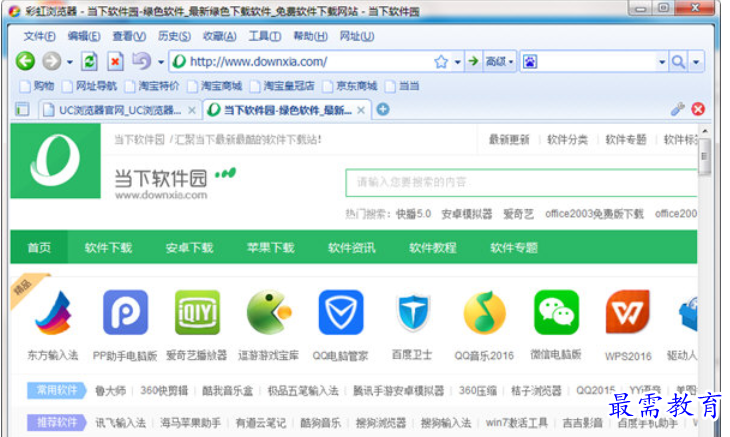Image resolution: width=730 pixels, height=437 pixels.
Task: Open the 网址(U) menu
Action: [356, 36]
